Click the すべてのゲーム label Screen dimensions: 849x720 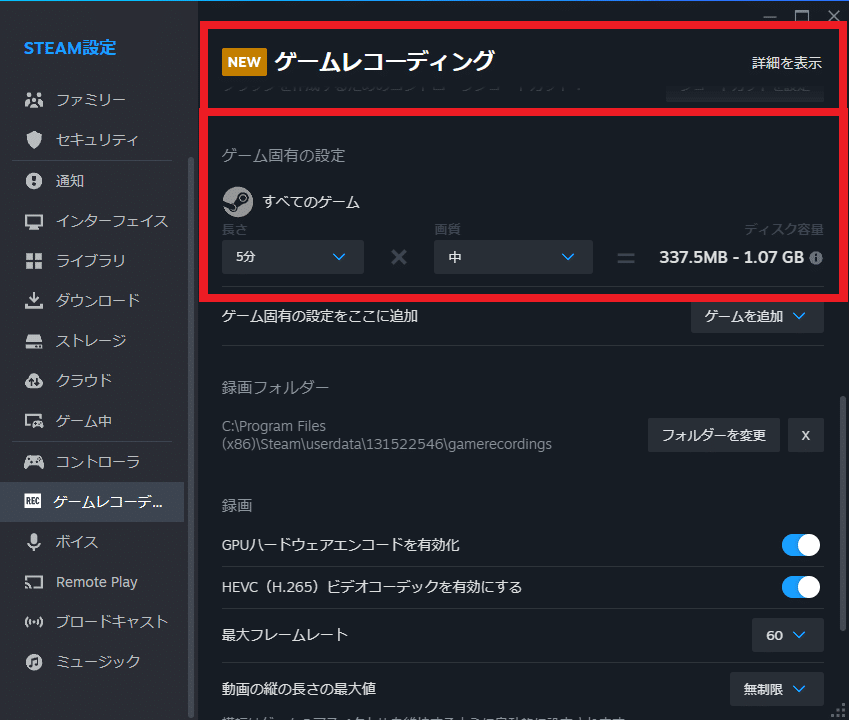click(311, 202)
